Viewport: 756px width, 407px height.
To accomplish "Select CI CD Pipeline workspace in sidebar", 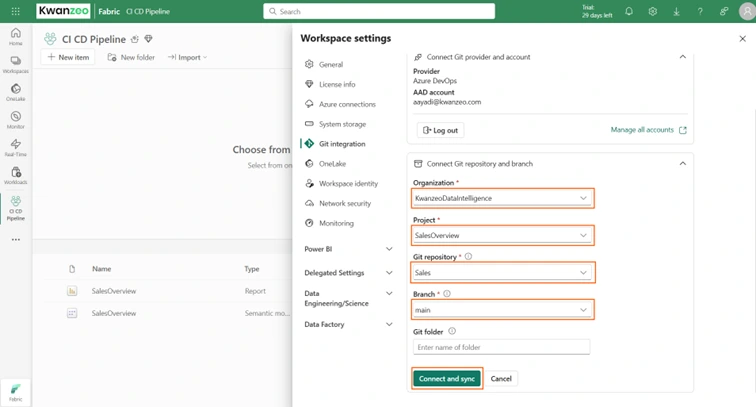I will point(15,208).
